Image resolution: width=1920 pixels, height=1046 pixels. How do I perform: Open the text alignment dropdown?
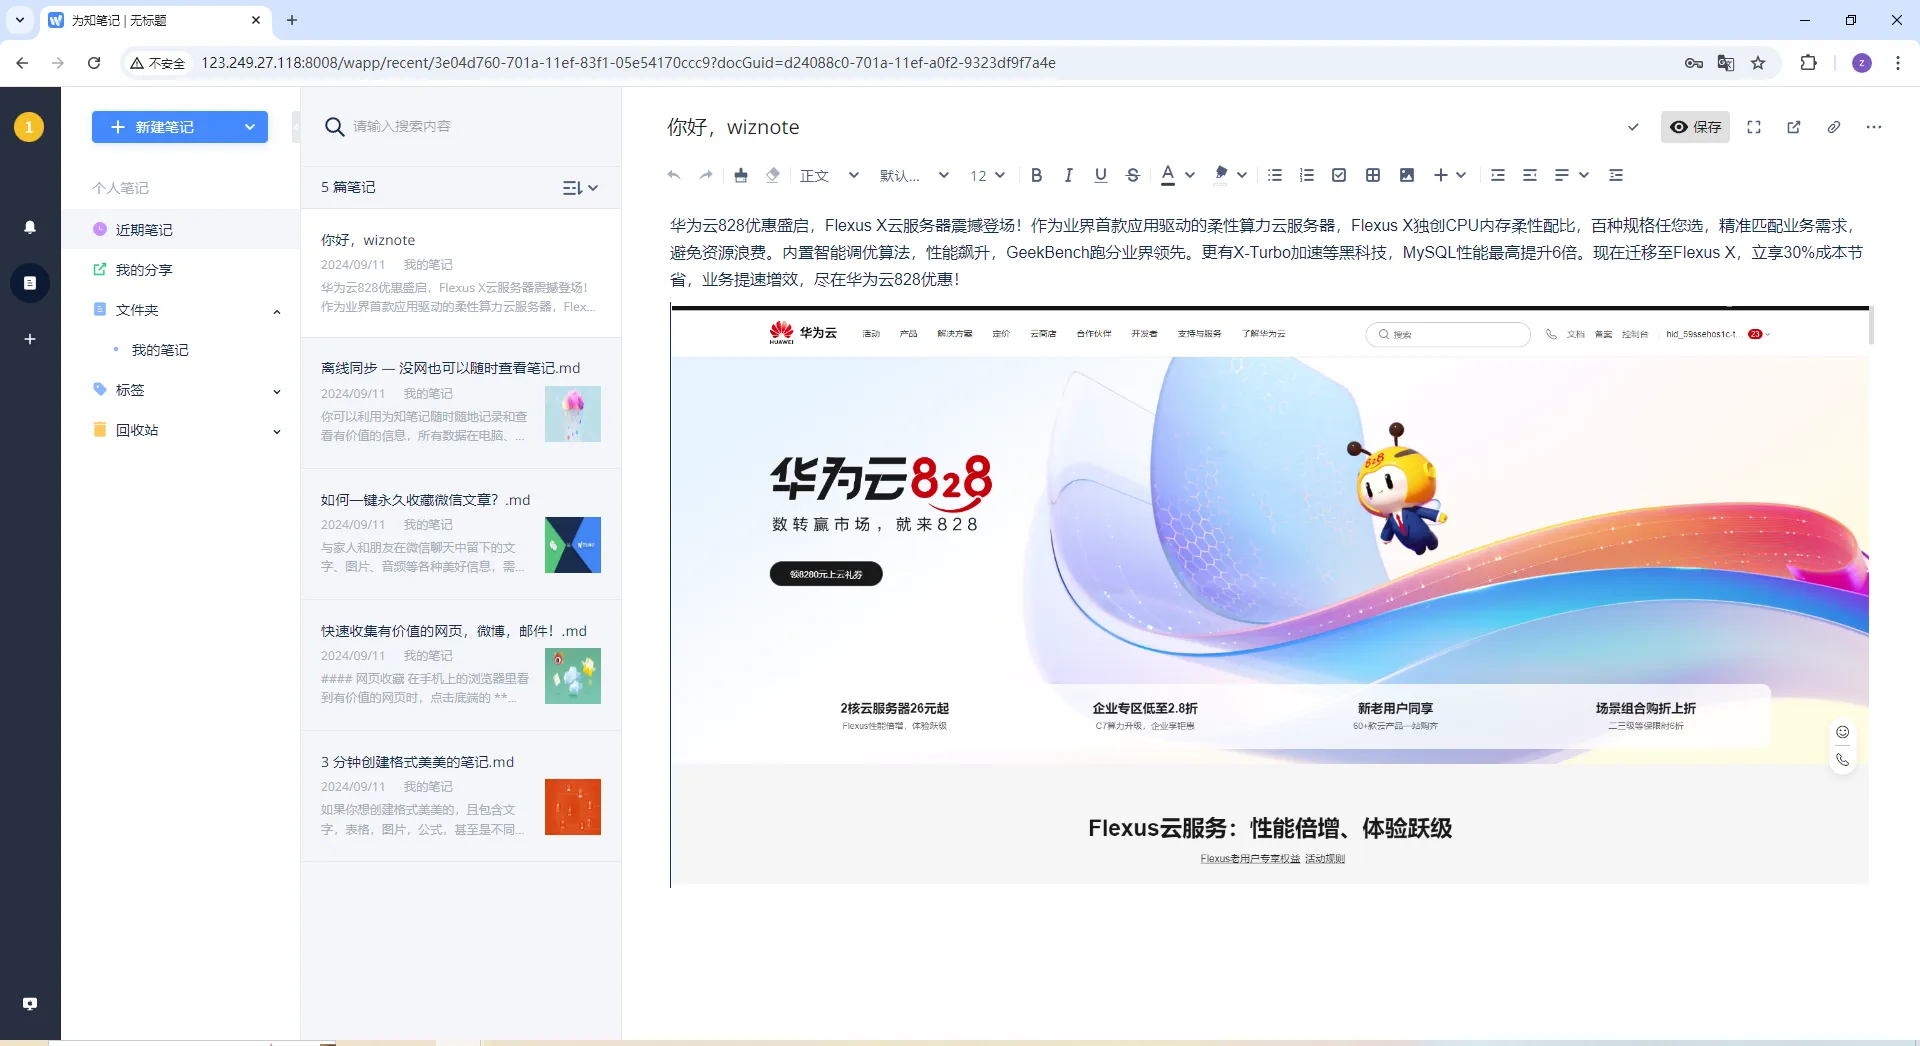pyautogui.click(x=1572, y=175)
